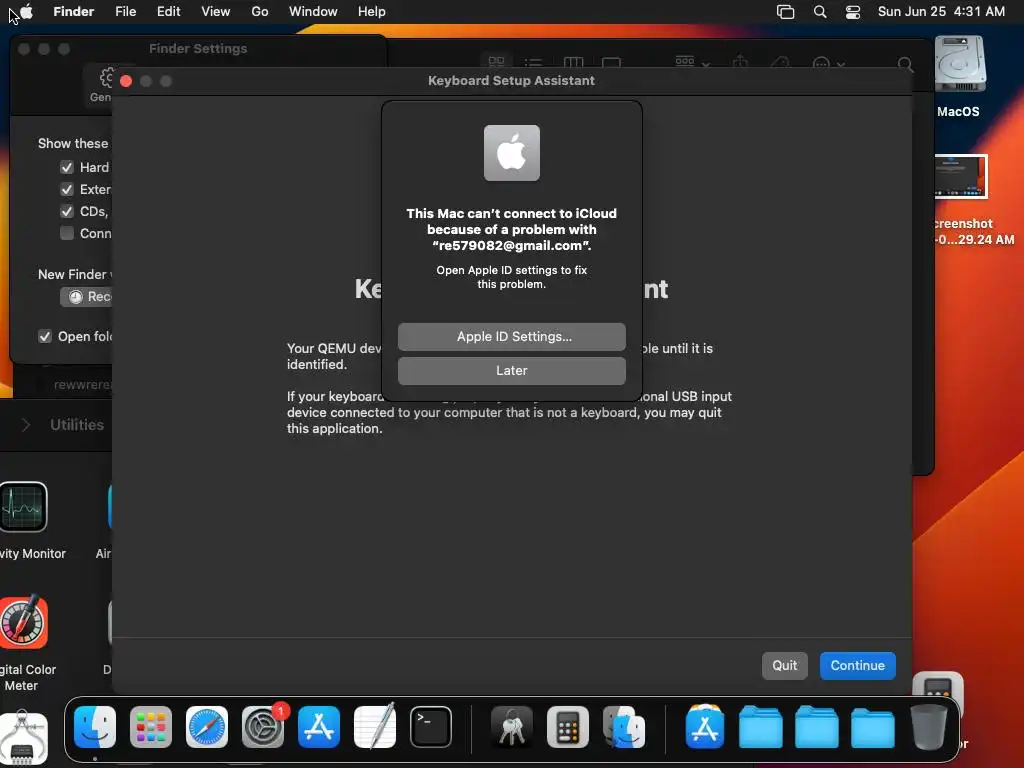Toggle CDs, DVDs checkbox in Finder Settings
This screenshot has height=768, width=1024.
67,212
